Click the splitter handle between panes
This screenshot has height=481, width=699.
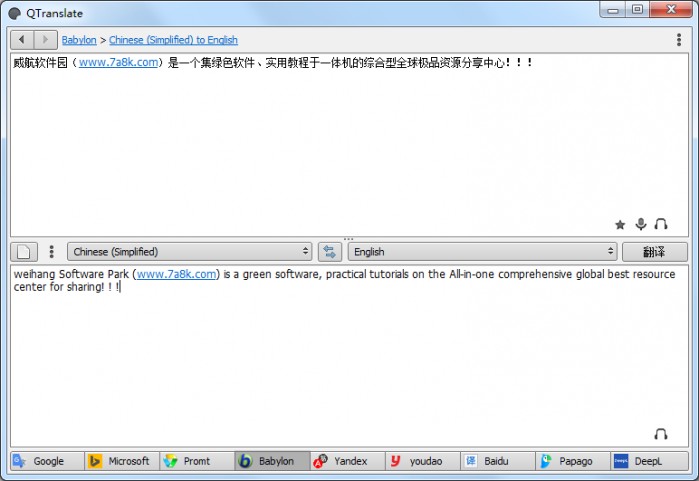pyautogui.click(x=349, y=239)
